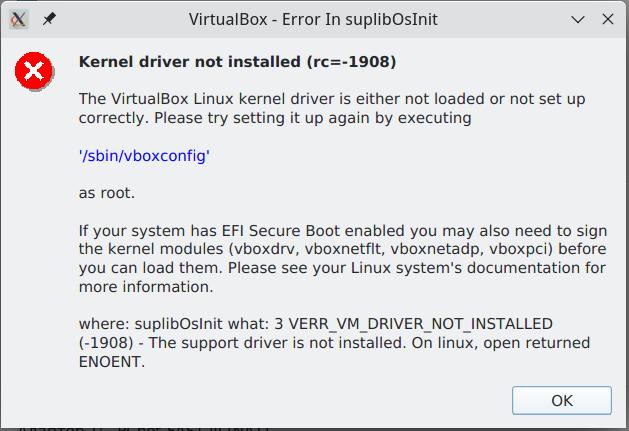The width and height of the screenshot is (629, 431).
Task: Open the X window menu icon
Action: (x=18, y=19)
